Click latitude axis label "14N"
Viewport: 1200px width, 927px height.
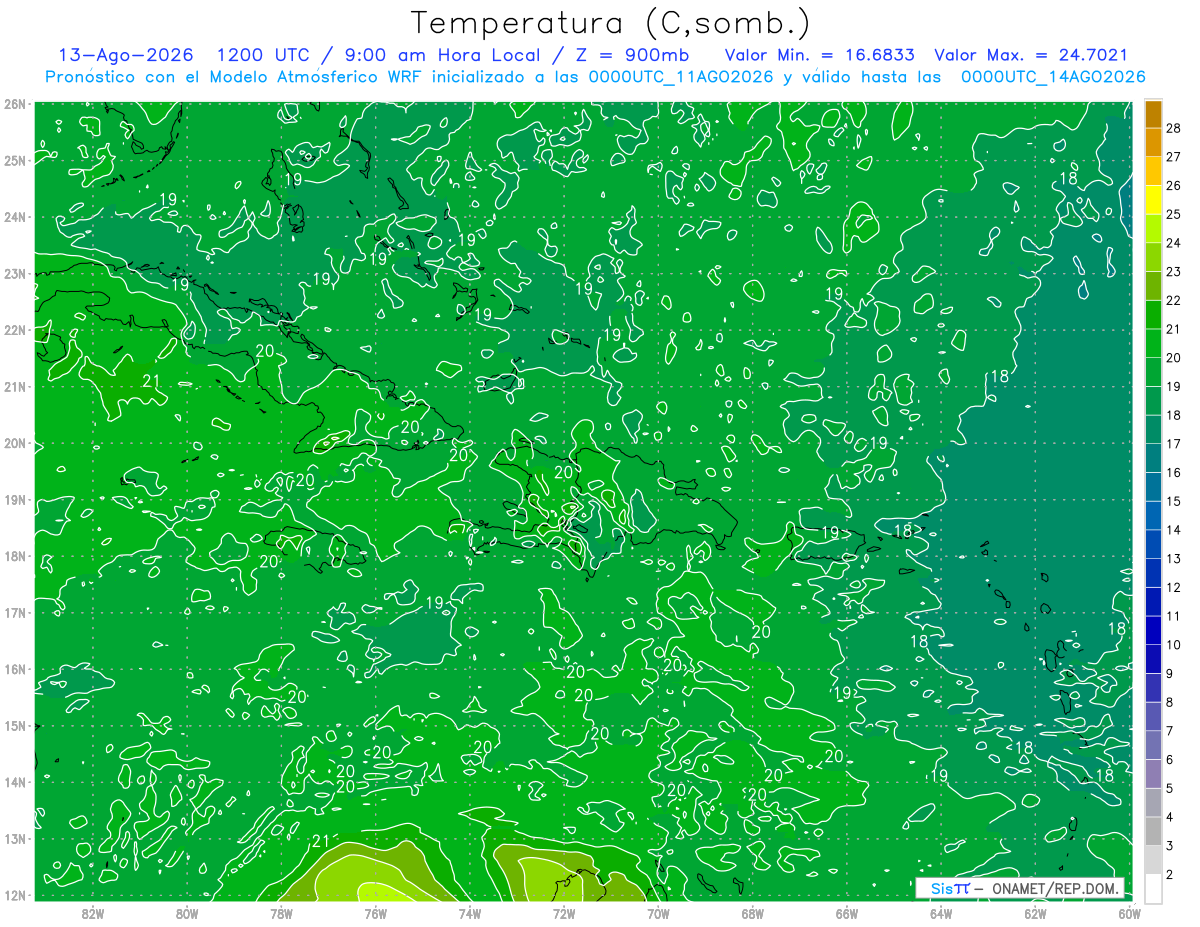(x=15, y=782)
